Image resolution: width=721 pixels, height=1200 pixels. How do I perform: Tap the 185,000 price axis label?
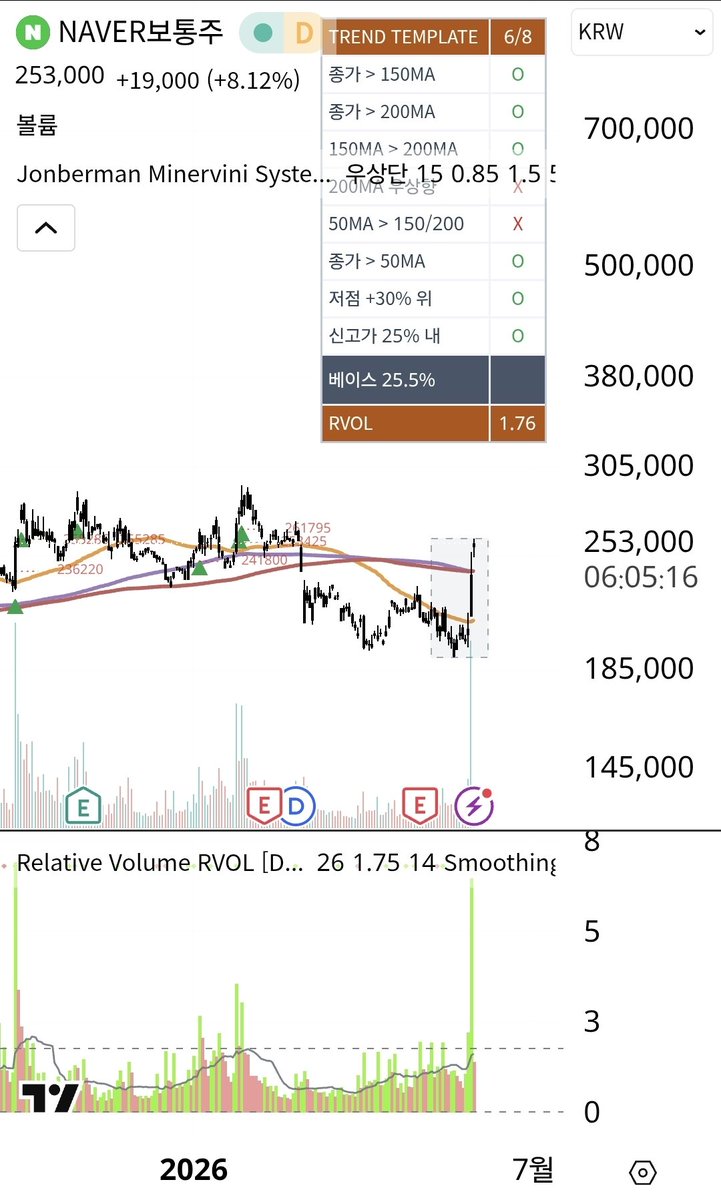tap(639, 667)
